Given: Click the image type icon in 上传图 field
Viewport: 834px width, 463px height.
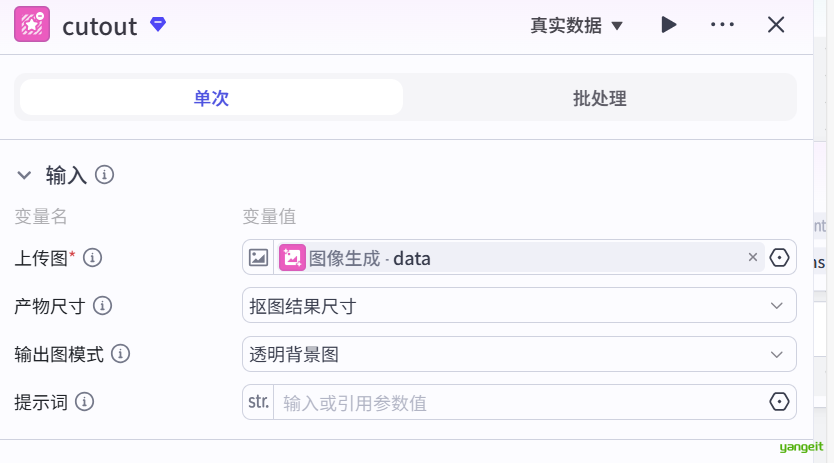Looking at the screenshot, I should click(x=258, y=258).
